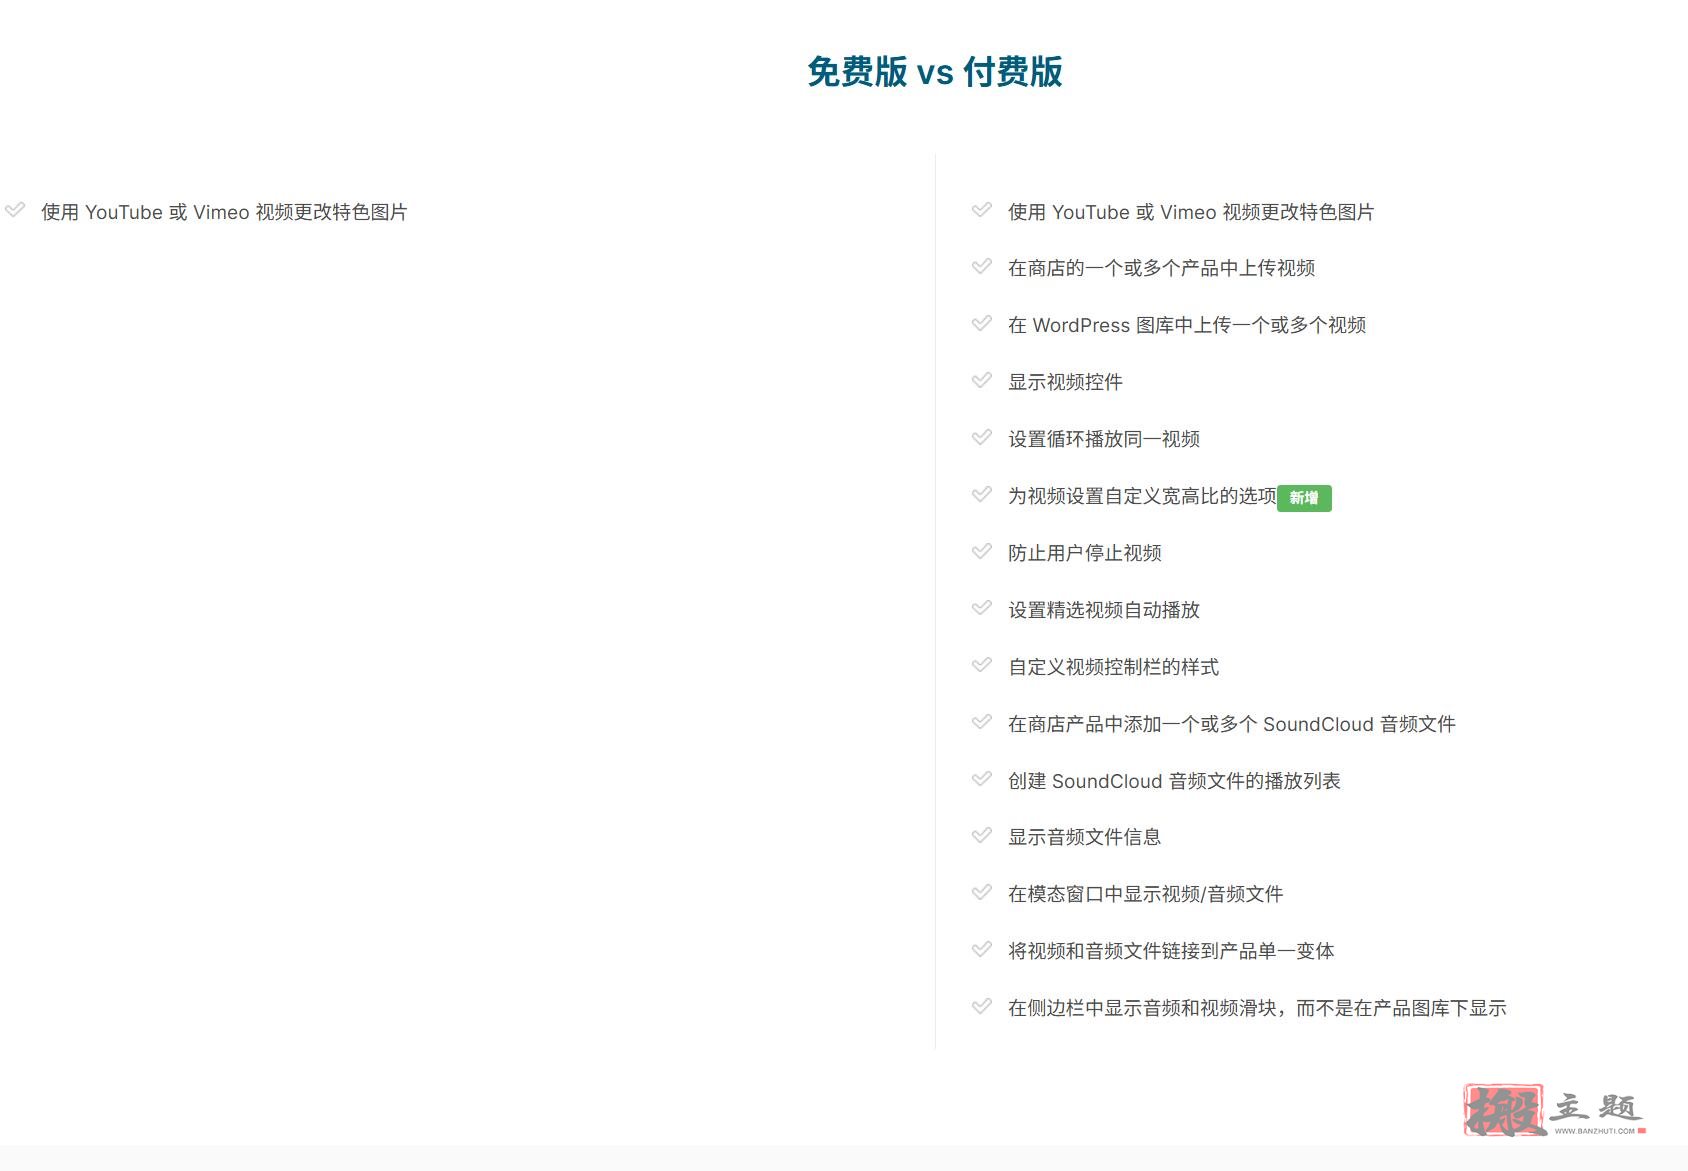Click text '在侧边栏中显示音频和视频滑块，而不是在产品图库下显示'
This screenshot has height=1171, width=1688.
[1257, 1008]
